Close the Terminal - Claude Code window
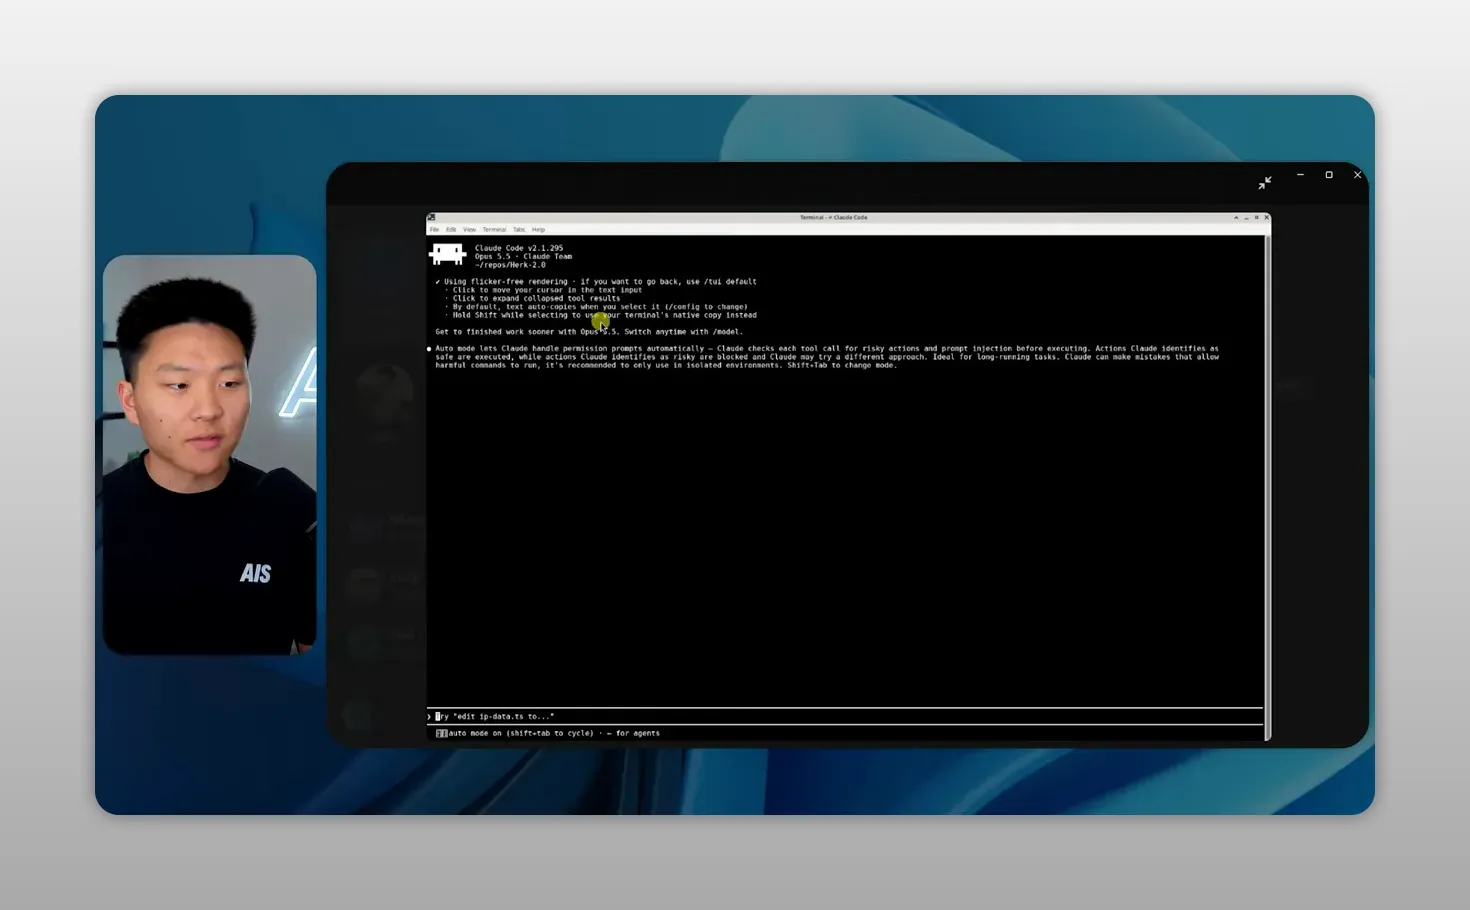This screenshot has width=1470, height=910. coord(1267,217)
